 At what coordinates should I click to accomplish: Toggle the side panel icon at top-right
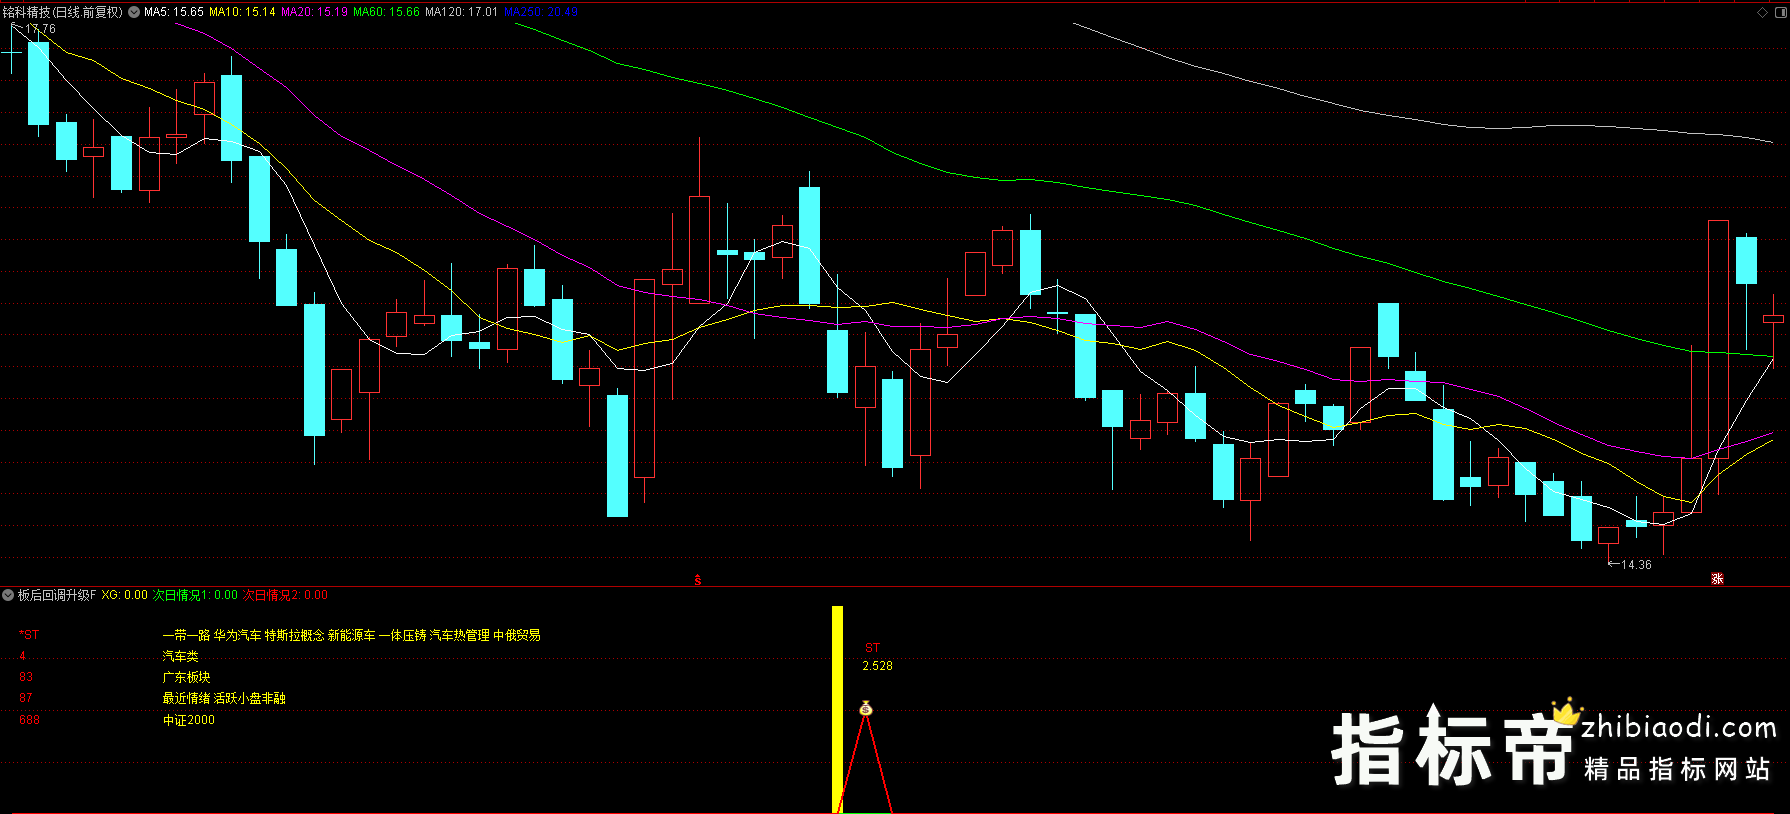pyautogui.click(x=1780, y=12)
